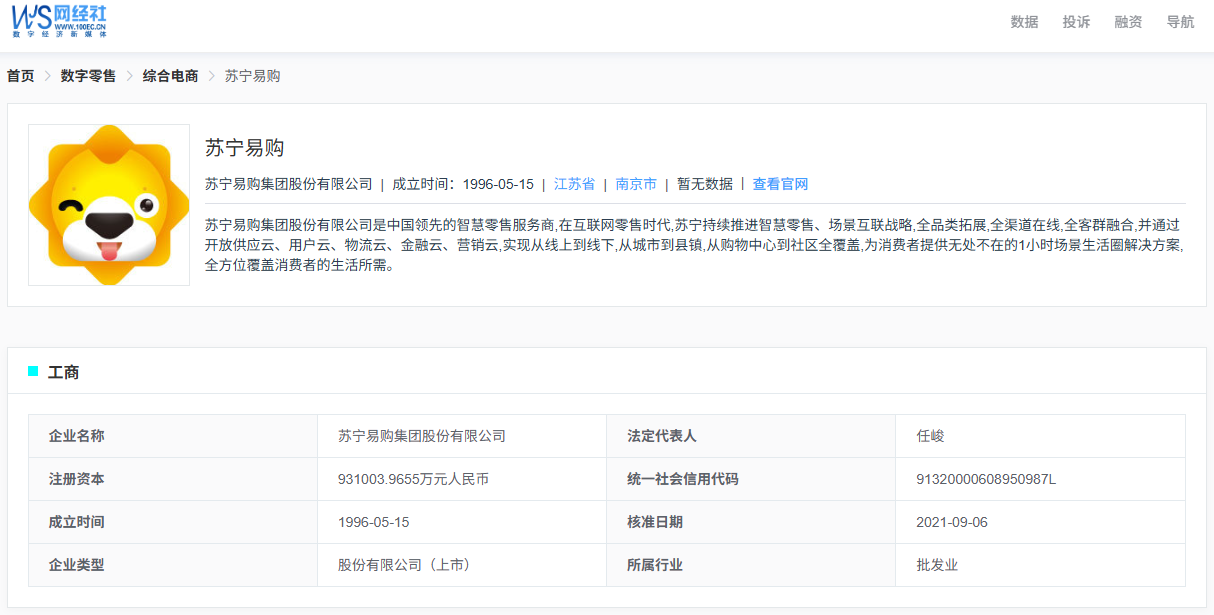Select 1996-05-15 date in the table
This screenshot has height=615, width=1214.
[374, 522]
